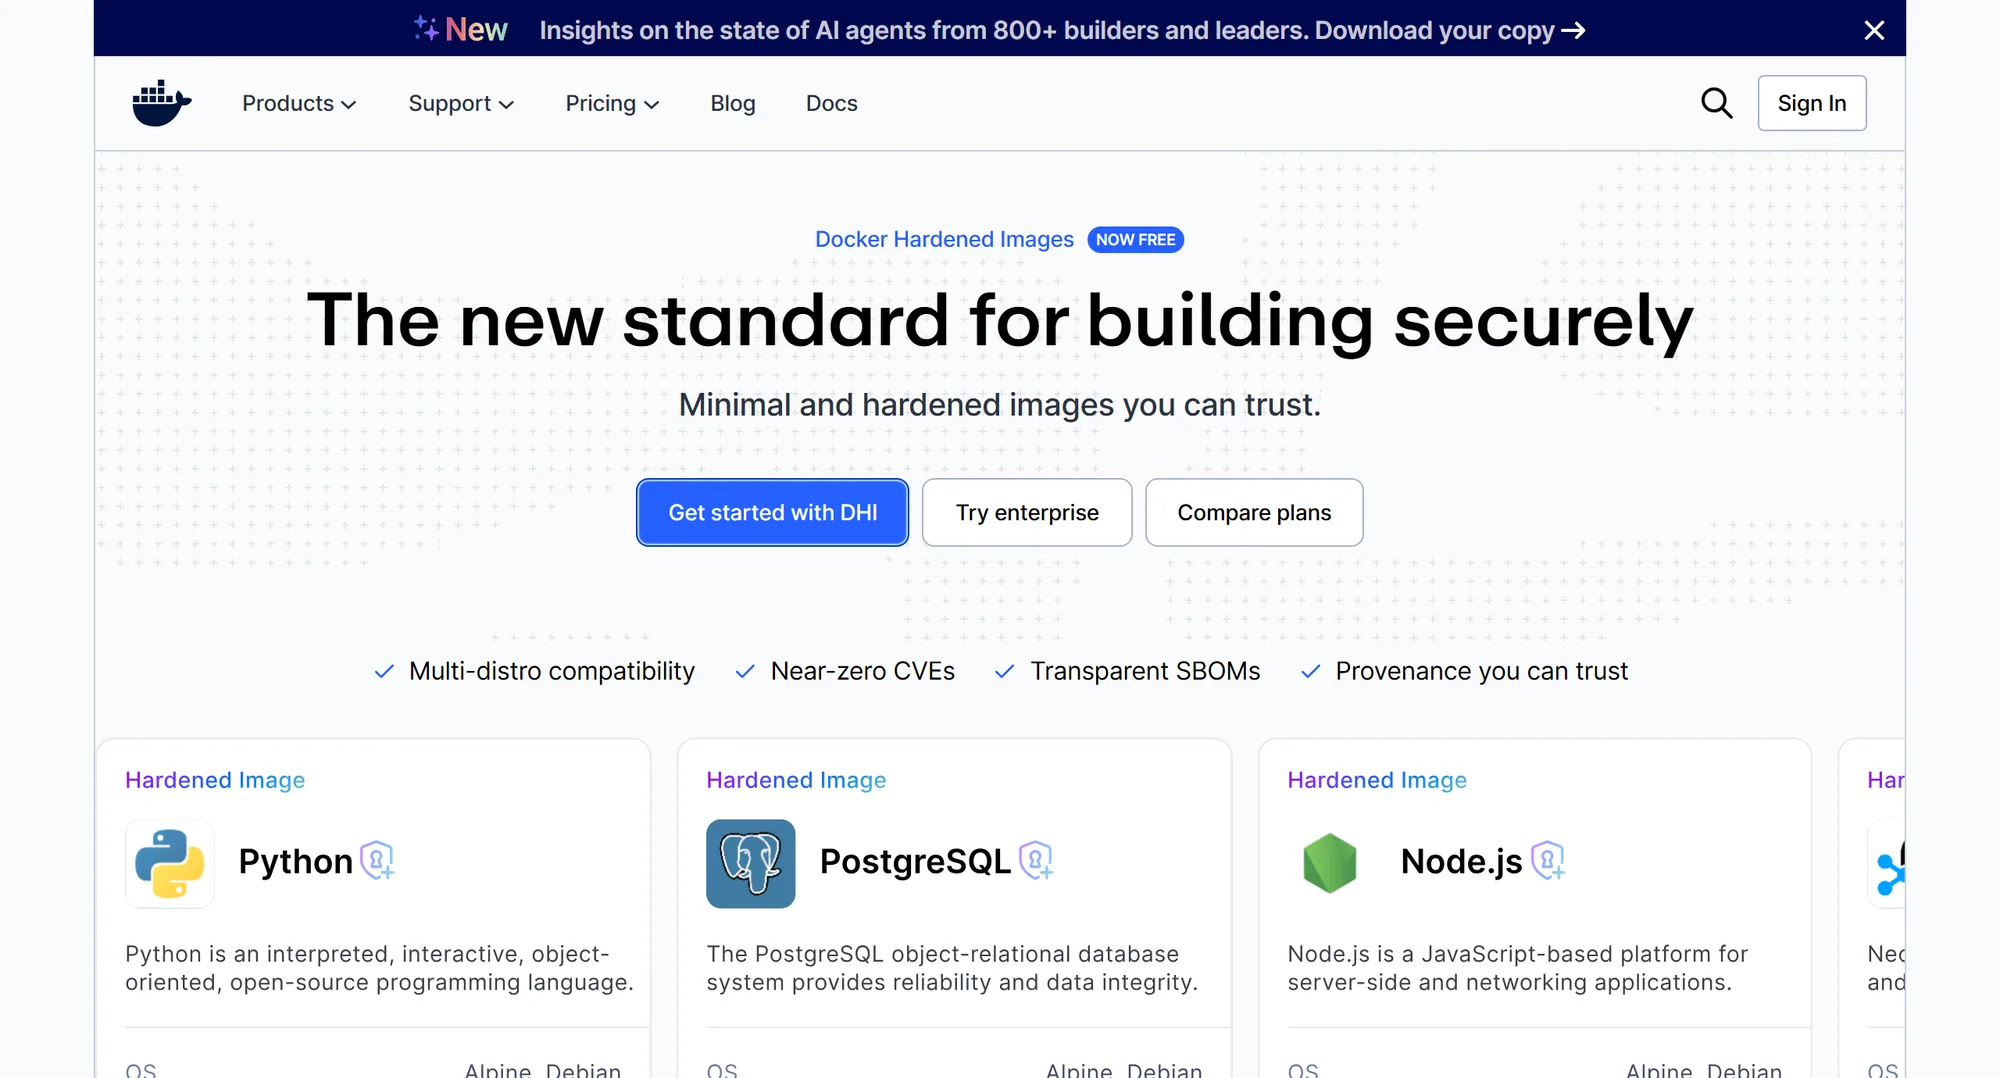The image size is (2000, 1078).
Task: Click checkmark next to Transparent SBOMs
Action: point(1005,671)
